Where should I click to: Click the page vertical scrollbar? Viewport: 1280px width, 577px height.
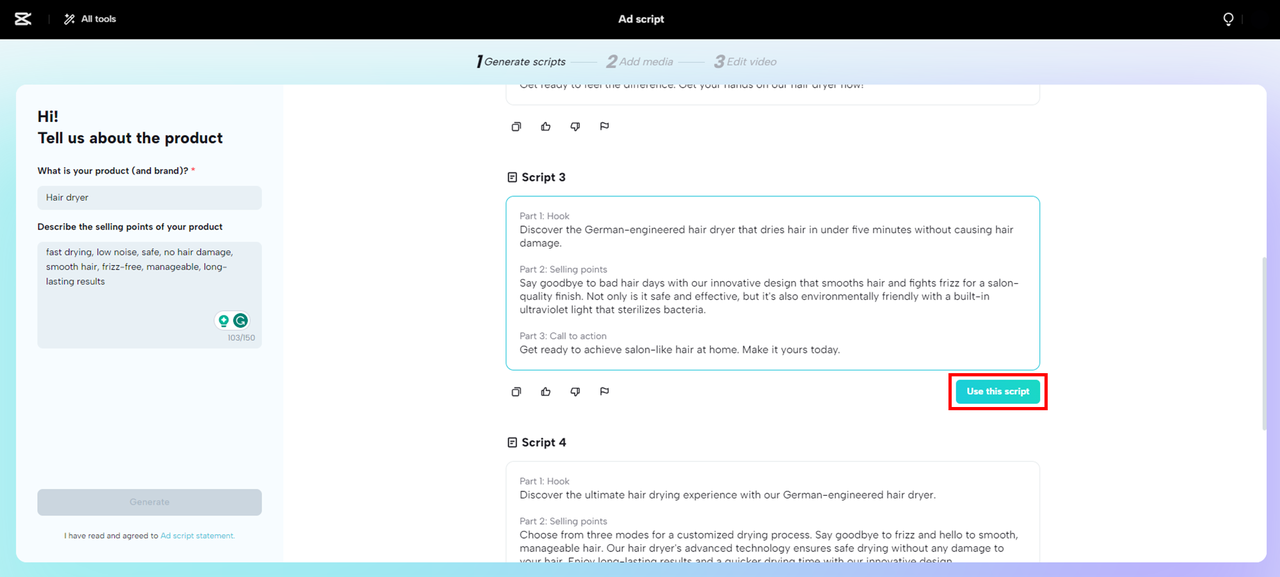pos(1266,345)
